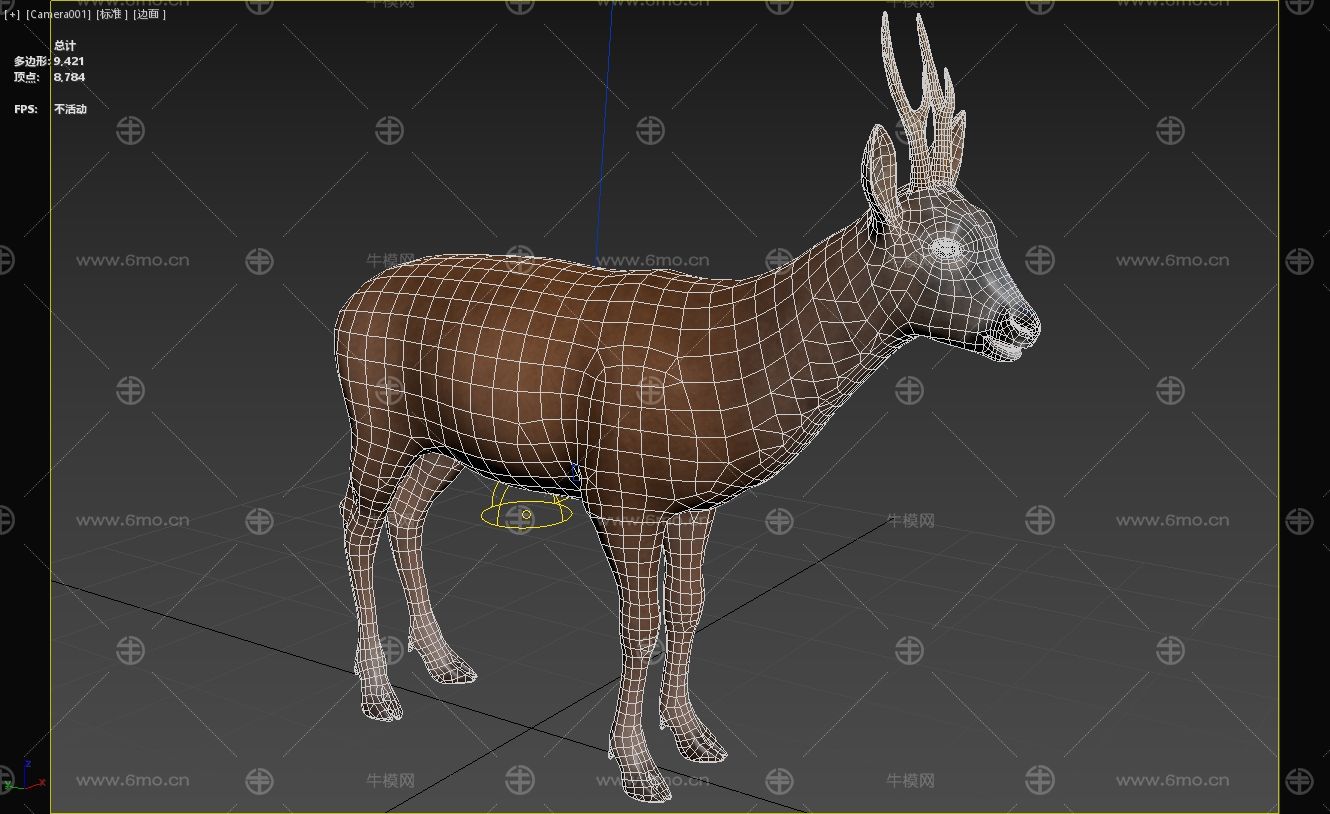
Task: Open the [+] viewport general menu
Action: coord(12,15)
